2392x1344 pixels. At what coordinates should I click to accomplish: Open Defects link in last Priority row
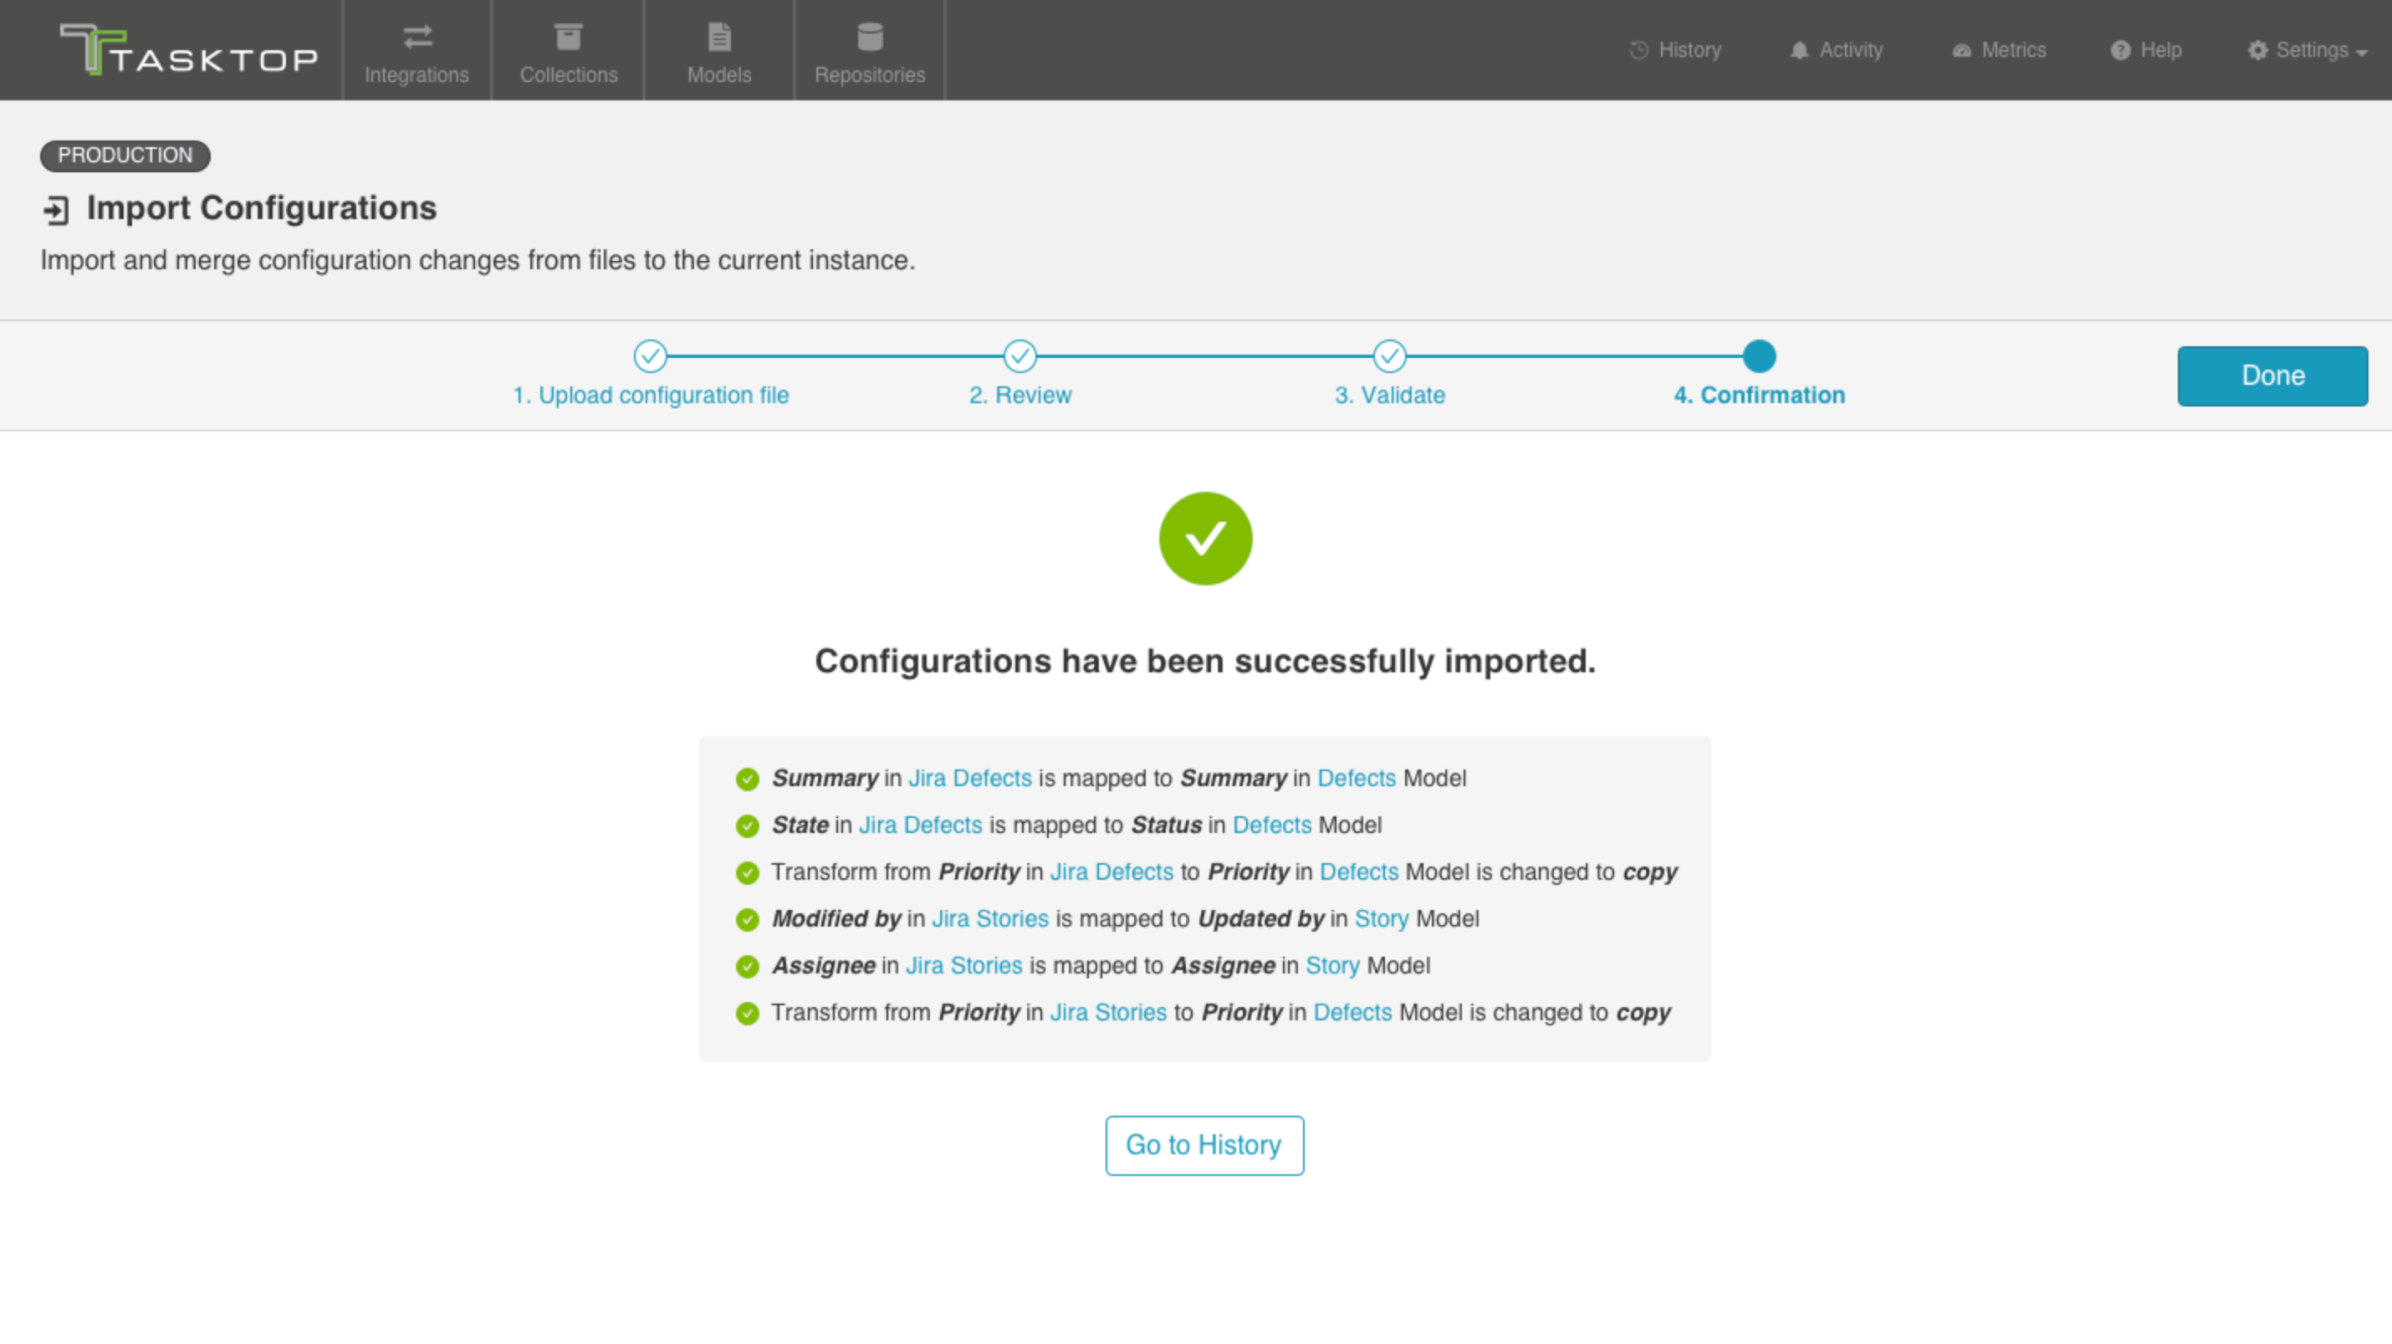point(1352,1013)
